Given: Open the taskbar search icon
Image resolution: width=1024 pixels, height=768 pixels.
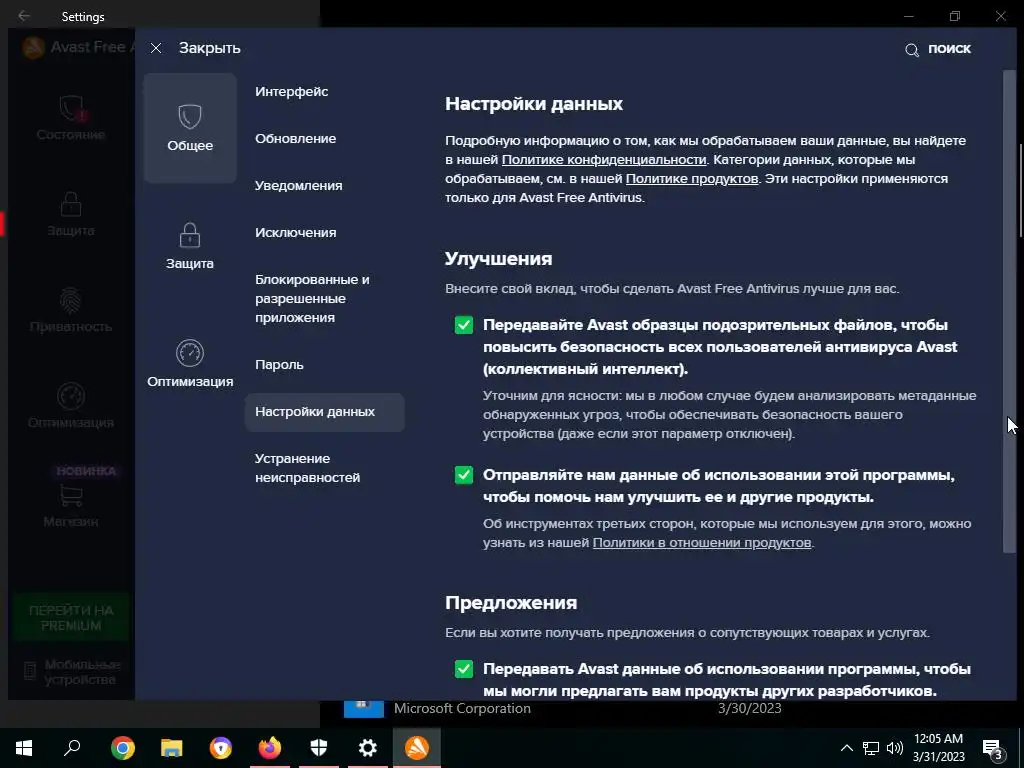Looking at the screenshot, I should pos(72,748).
